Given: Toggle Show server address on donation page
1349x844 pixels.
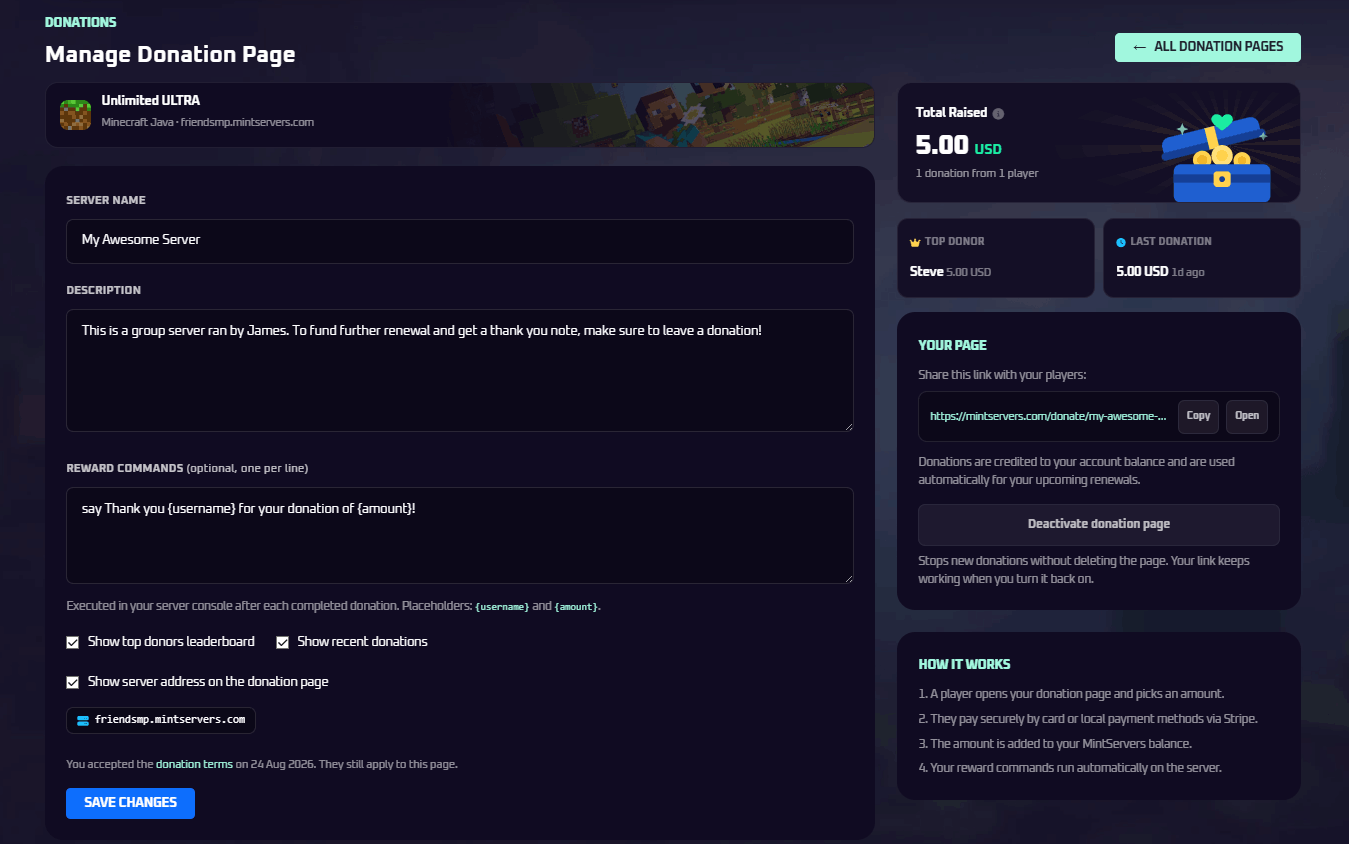Looking at the screenshot, I should coord(72,682).
